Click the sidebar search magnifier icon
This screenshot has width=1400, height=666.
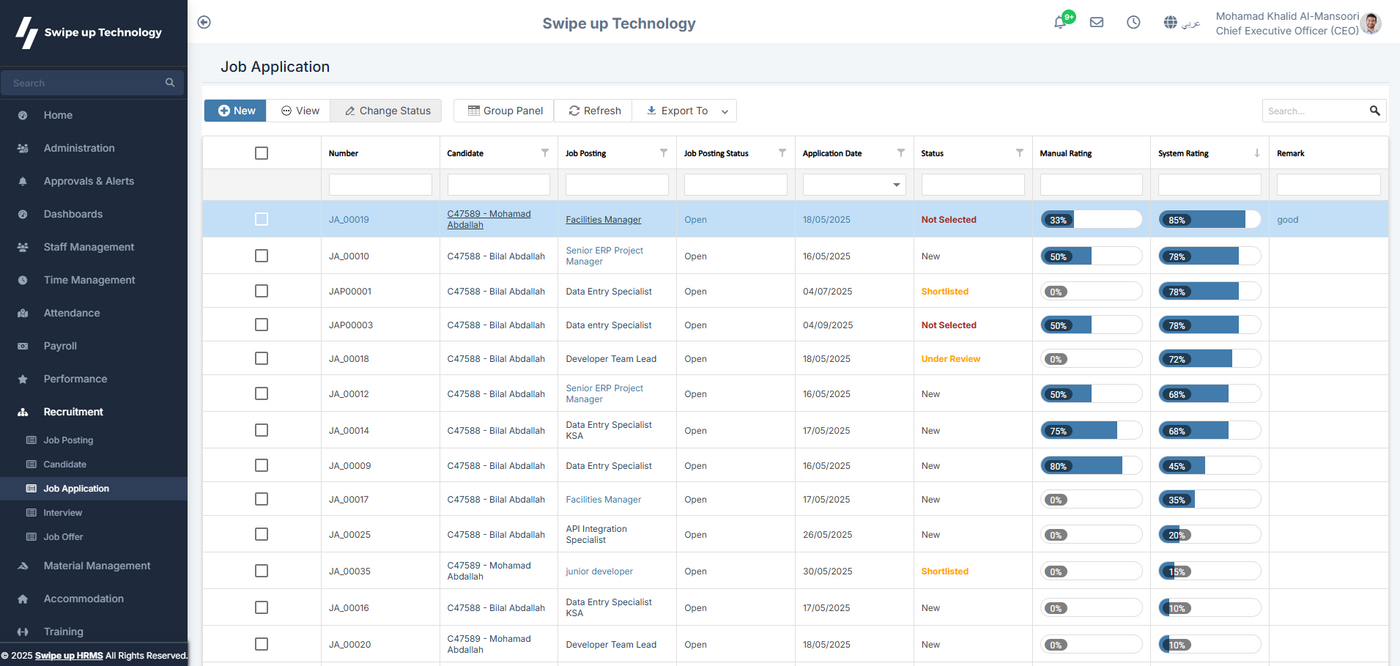click(170, 83)
